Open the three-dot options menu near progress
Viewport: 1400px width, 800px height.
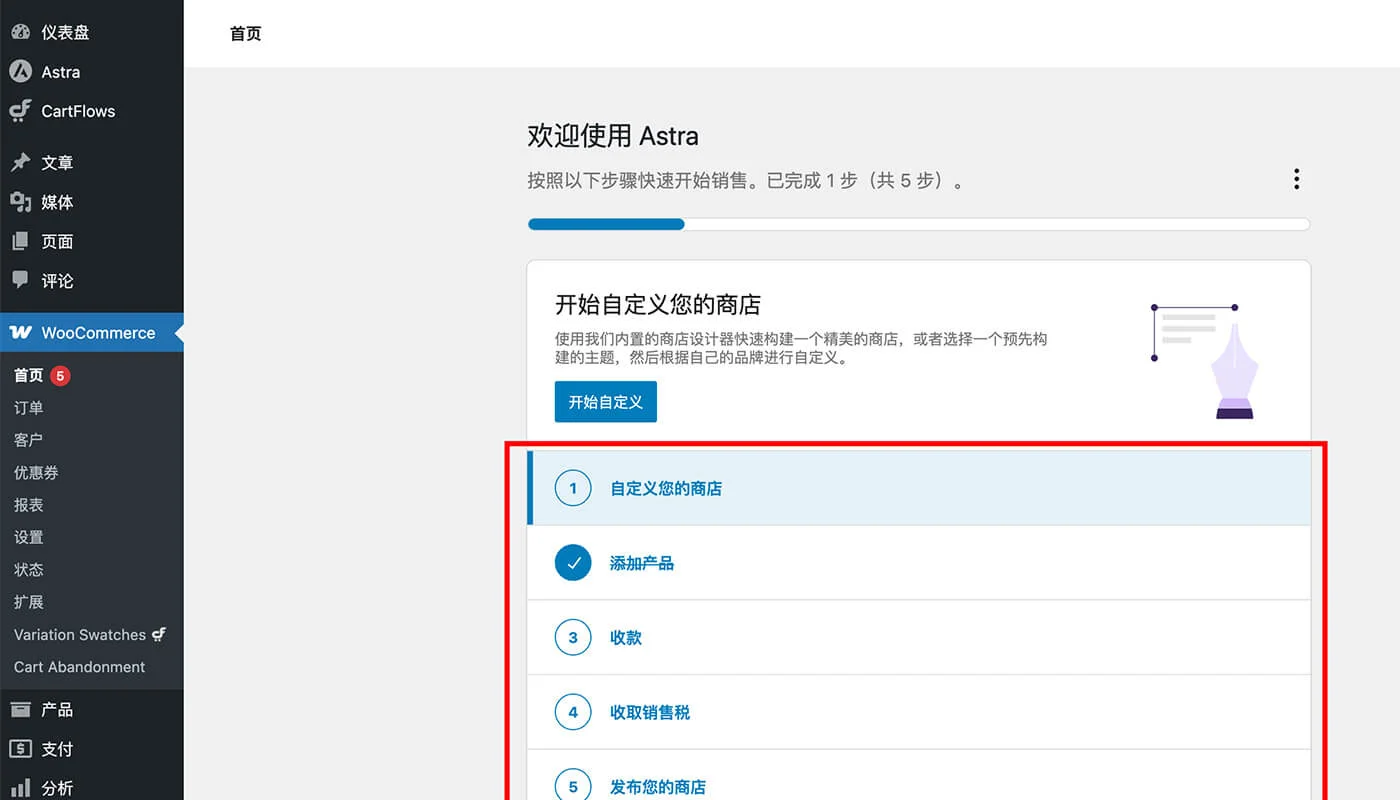point(1296,178)
